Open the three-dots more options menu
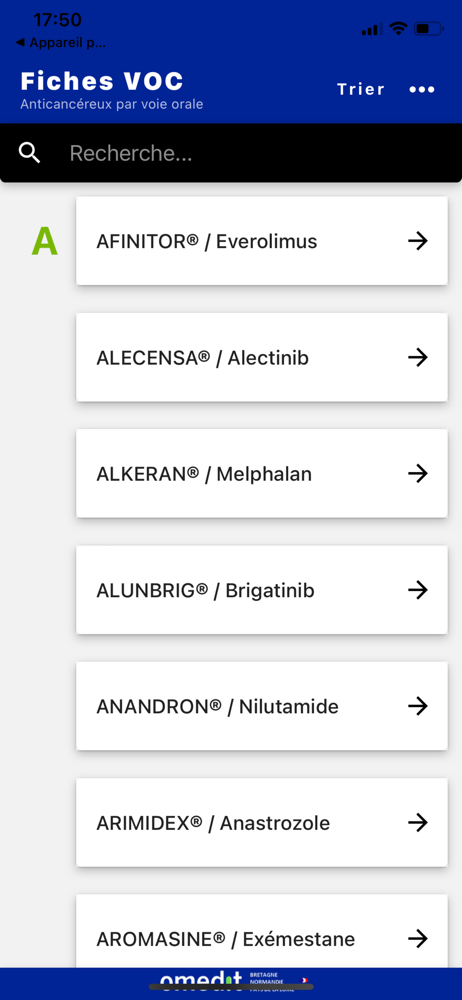The image size is (462, 1000). (x=422, y=90)
